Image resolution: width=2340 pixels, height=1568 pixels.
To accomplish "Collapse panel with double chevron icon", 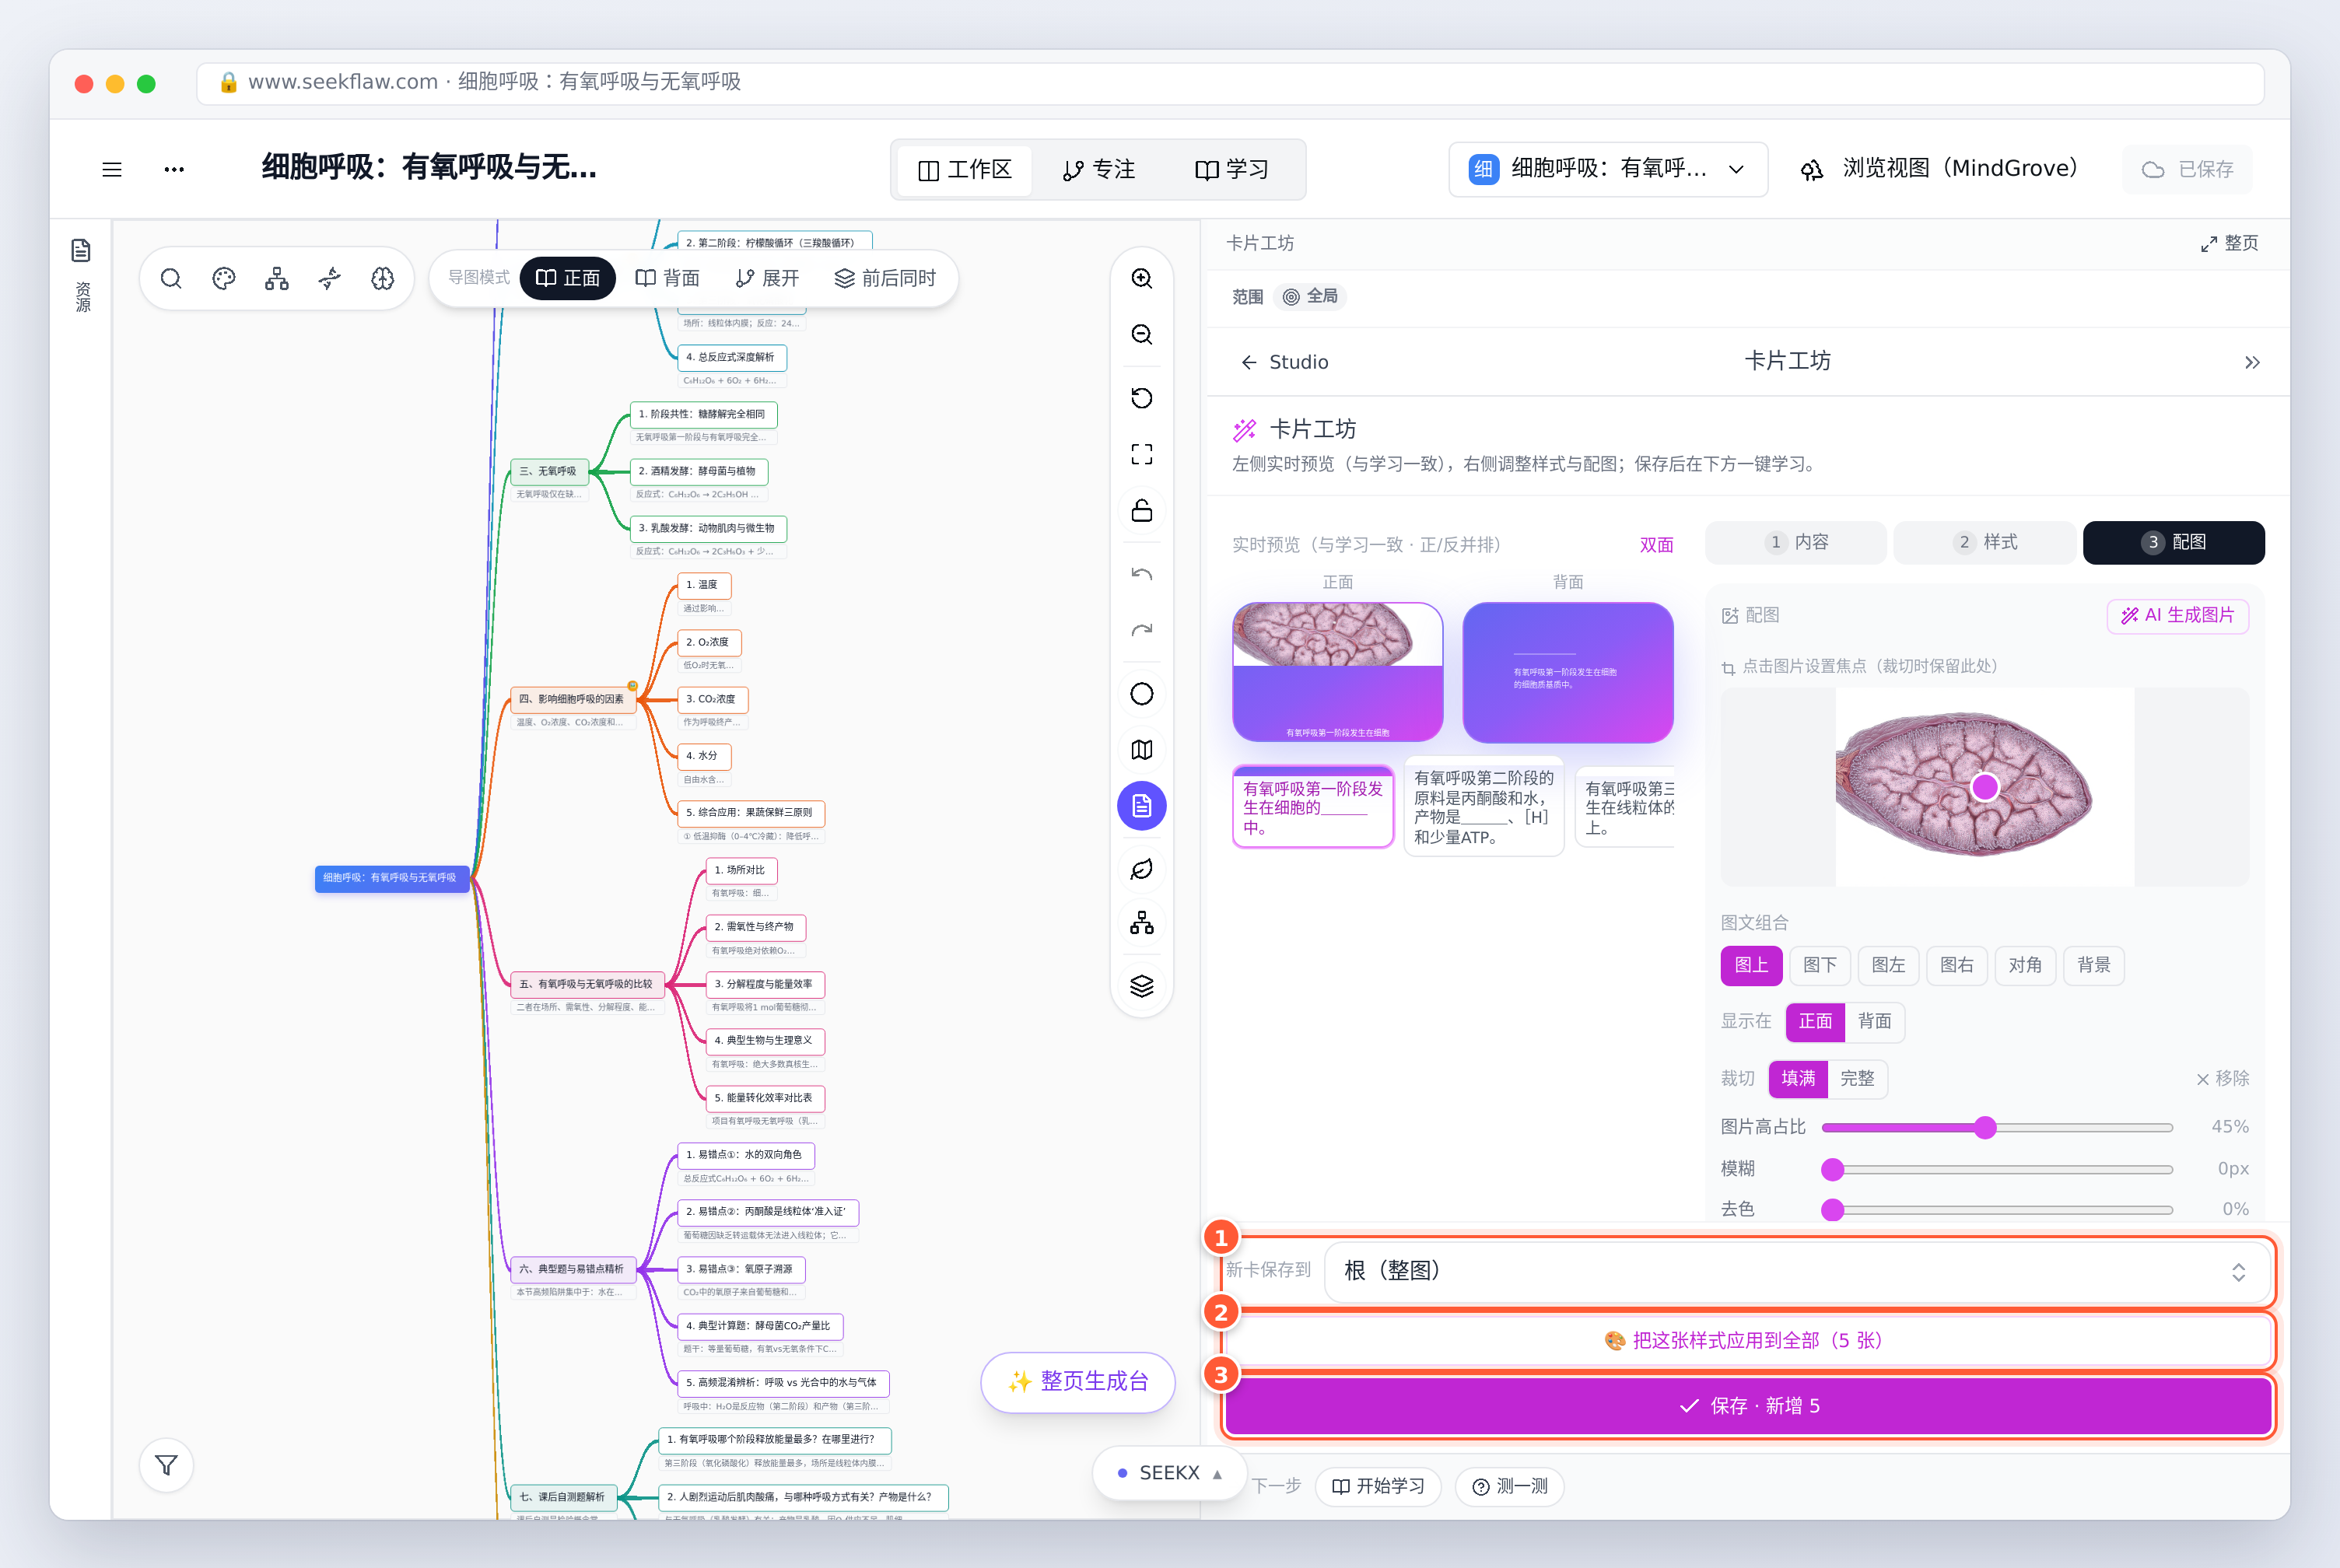I will tap(2252, 362).
